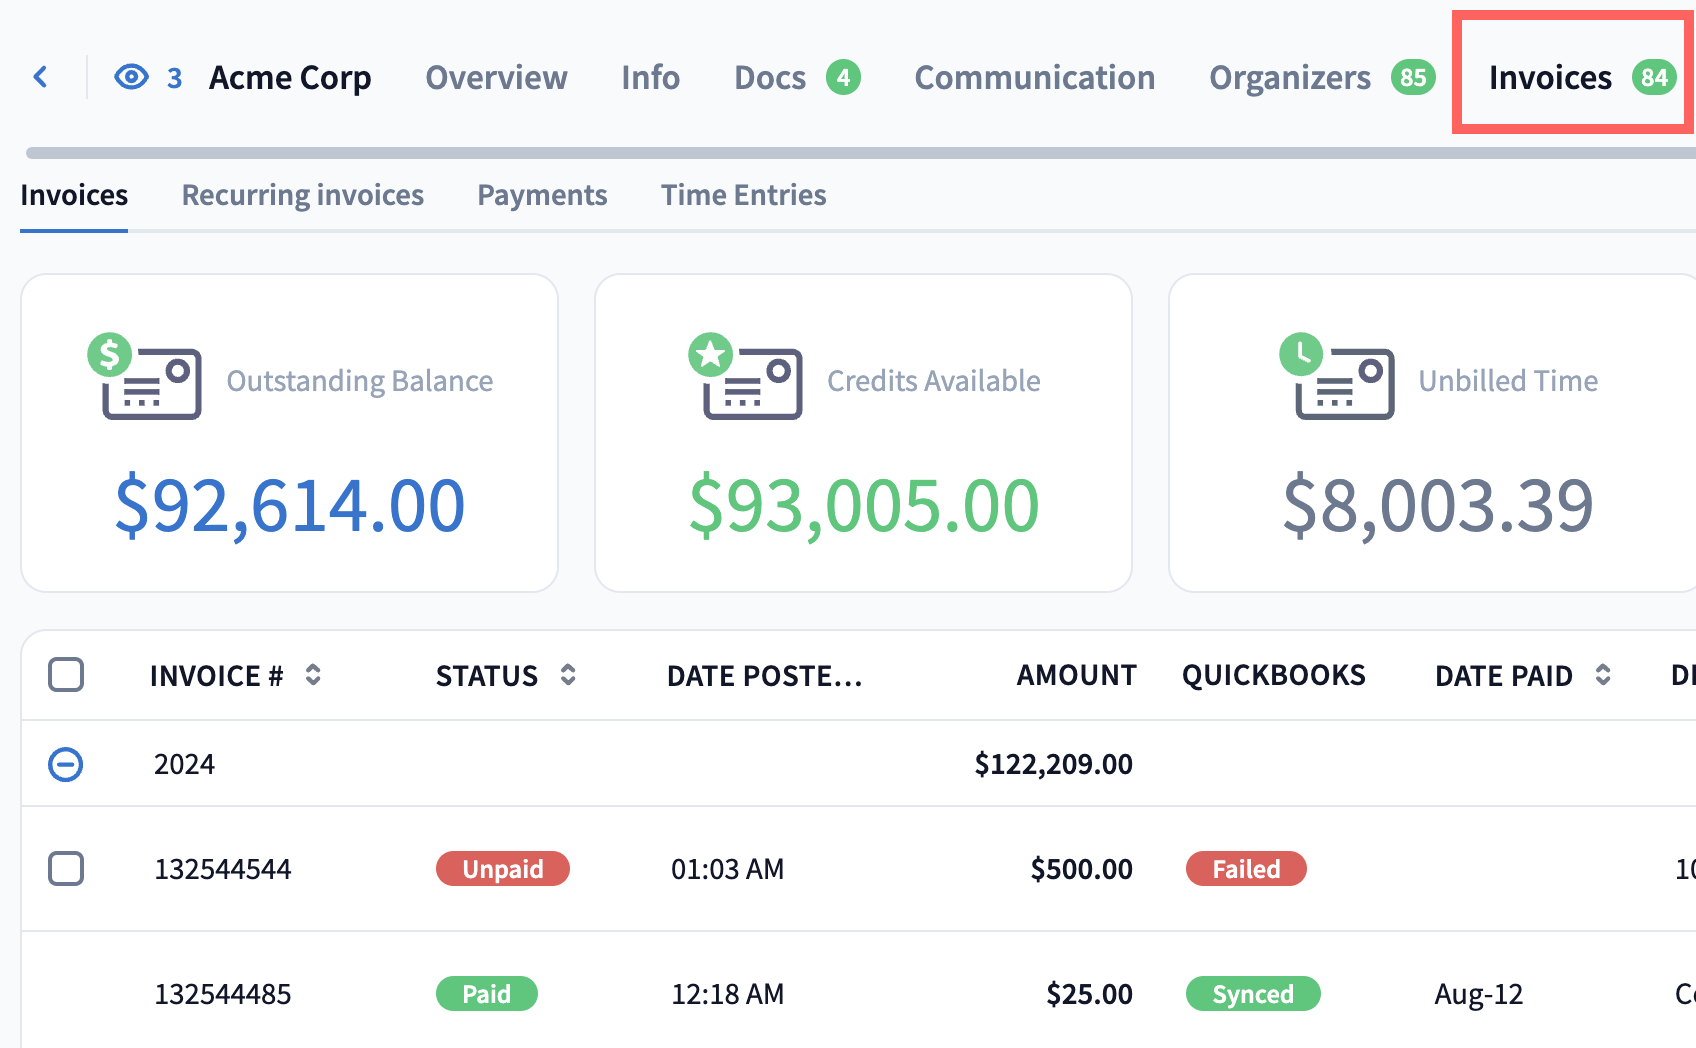This screenshot has height=1048, width=1696.
Task: Click the green Docs count badge
Action: [x=843, y=77]
